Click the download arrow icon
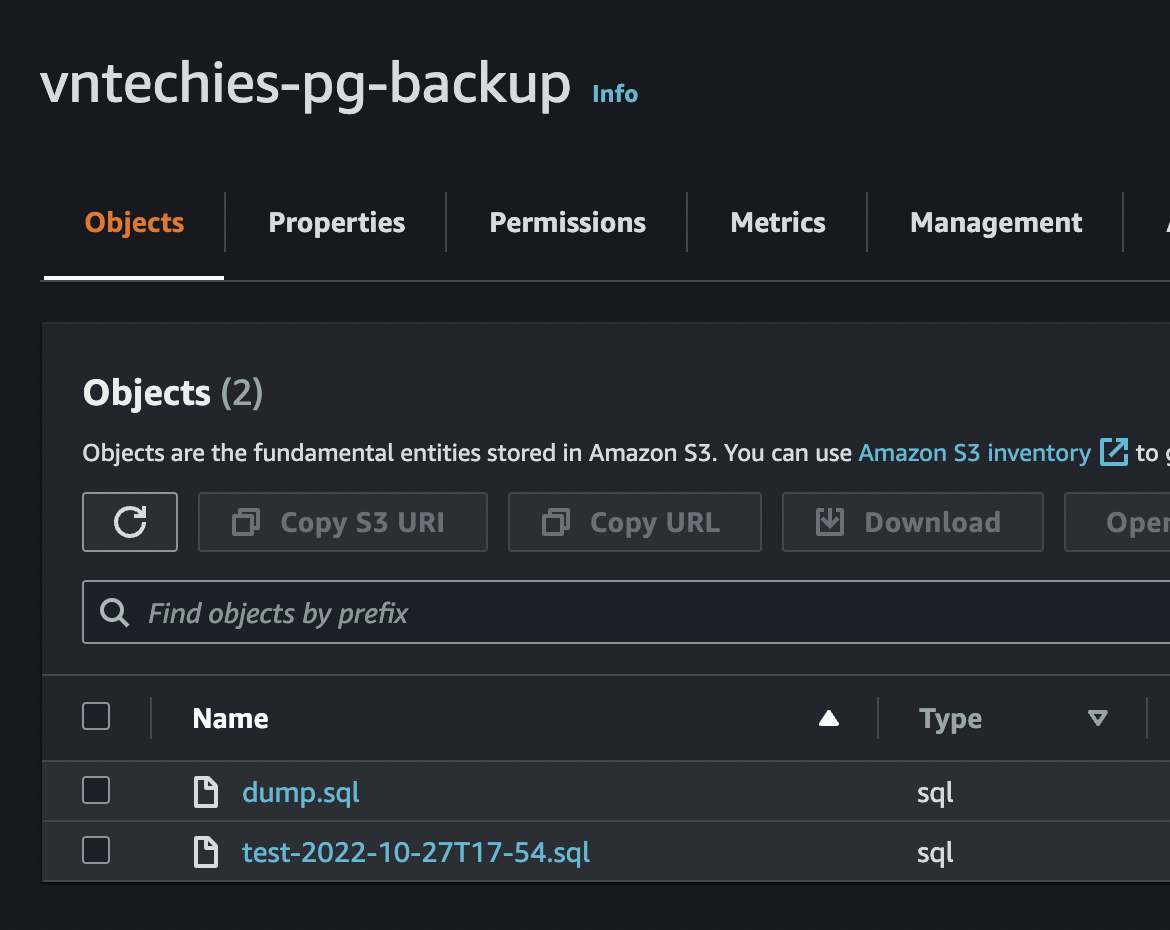The image size is (1170, 930). (829, 522)
